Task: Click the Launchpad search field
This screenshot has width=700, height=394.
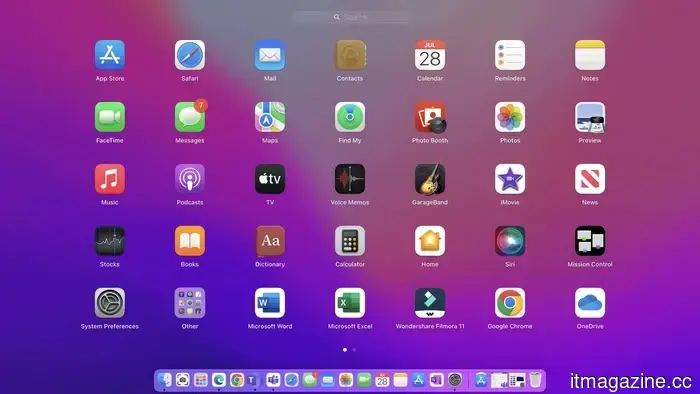Action: tap(350, 17)
